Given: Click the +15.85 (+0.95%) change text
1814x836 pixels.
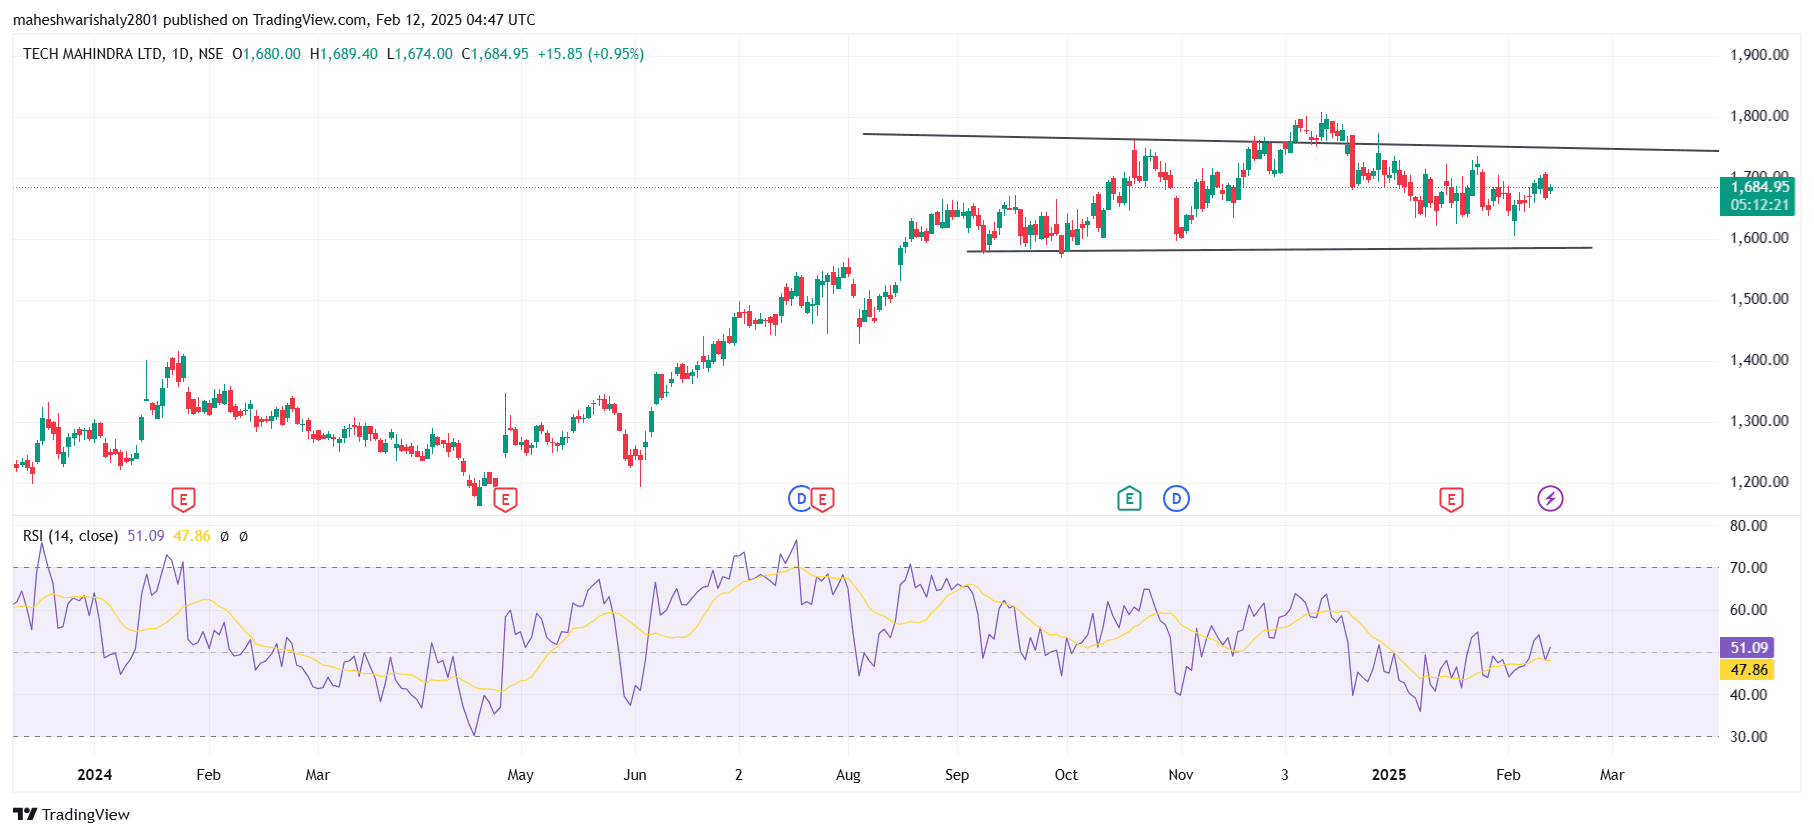Looking at the screenshot, I should point(591,54).
